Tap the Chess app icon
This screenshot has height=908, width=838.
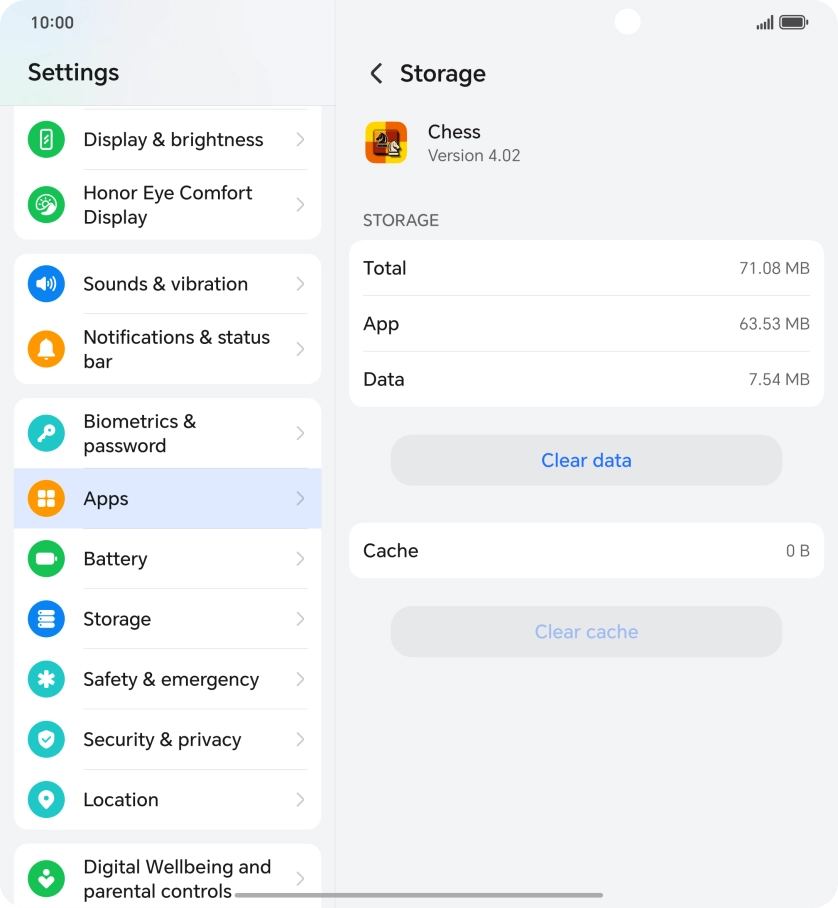point(386,143)
